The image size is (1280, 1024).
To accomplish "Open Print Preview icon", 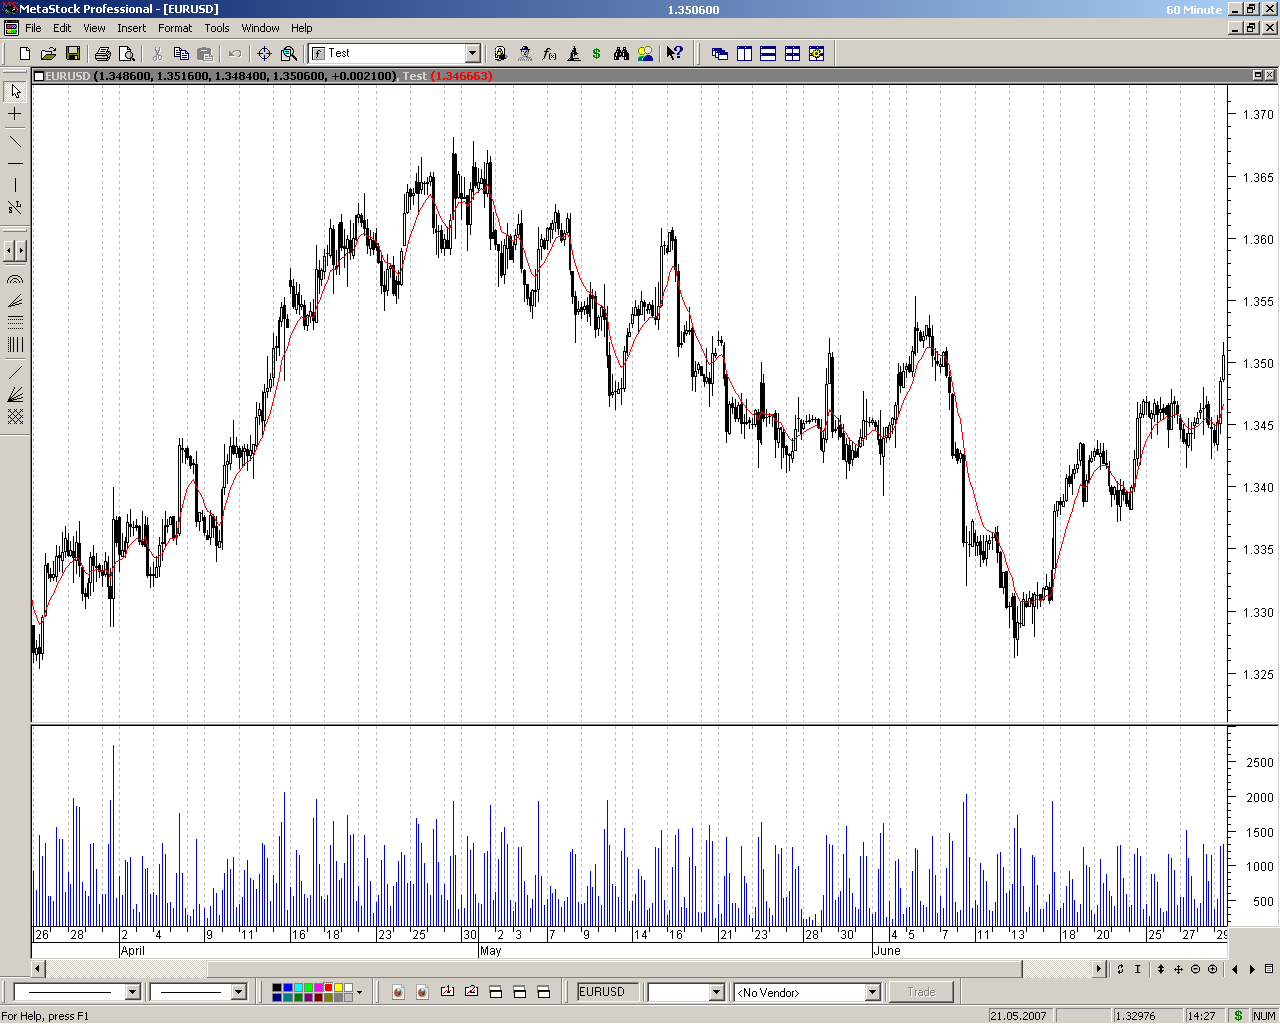I will click(x=126, y=54).
